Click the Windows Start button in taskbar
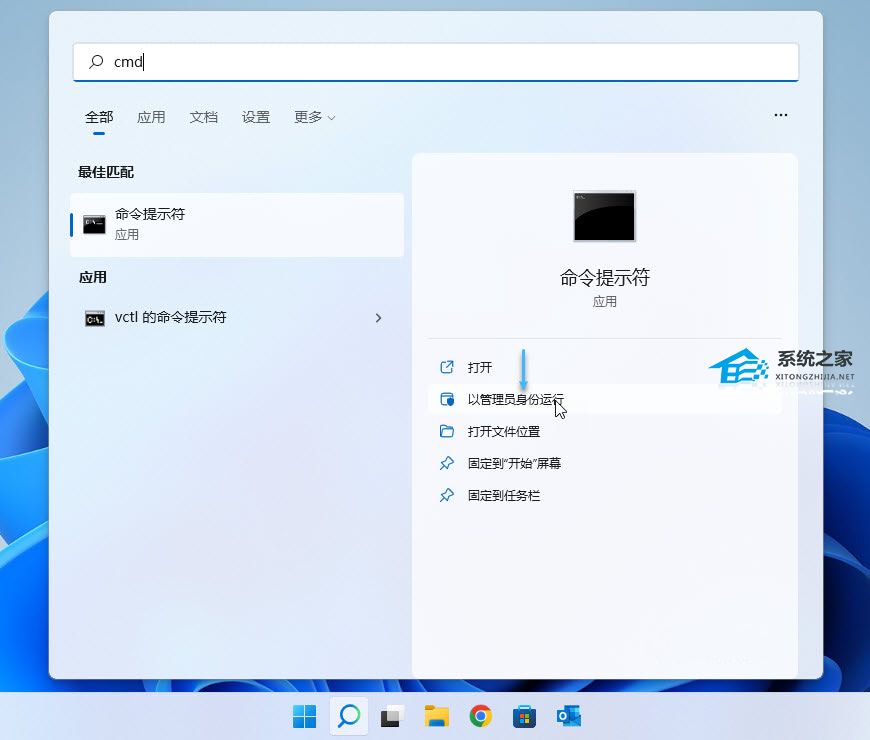Image resolution: width=870 pixels, height=740 pixels. [304, 716]
